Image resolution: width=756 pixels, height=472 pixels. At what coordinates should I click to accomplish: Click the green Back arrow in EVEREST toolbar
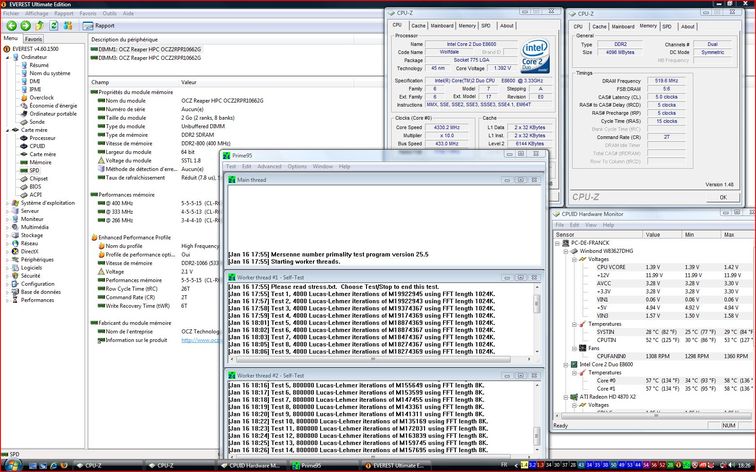(x=12, y=26)
